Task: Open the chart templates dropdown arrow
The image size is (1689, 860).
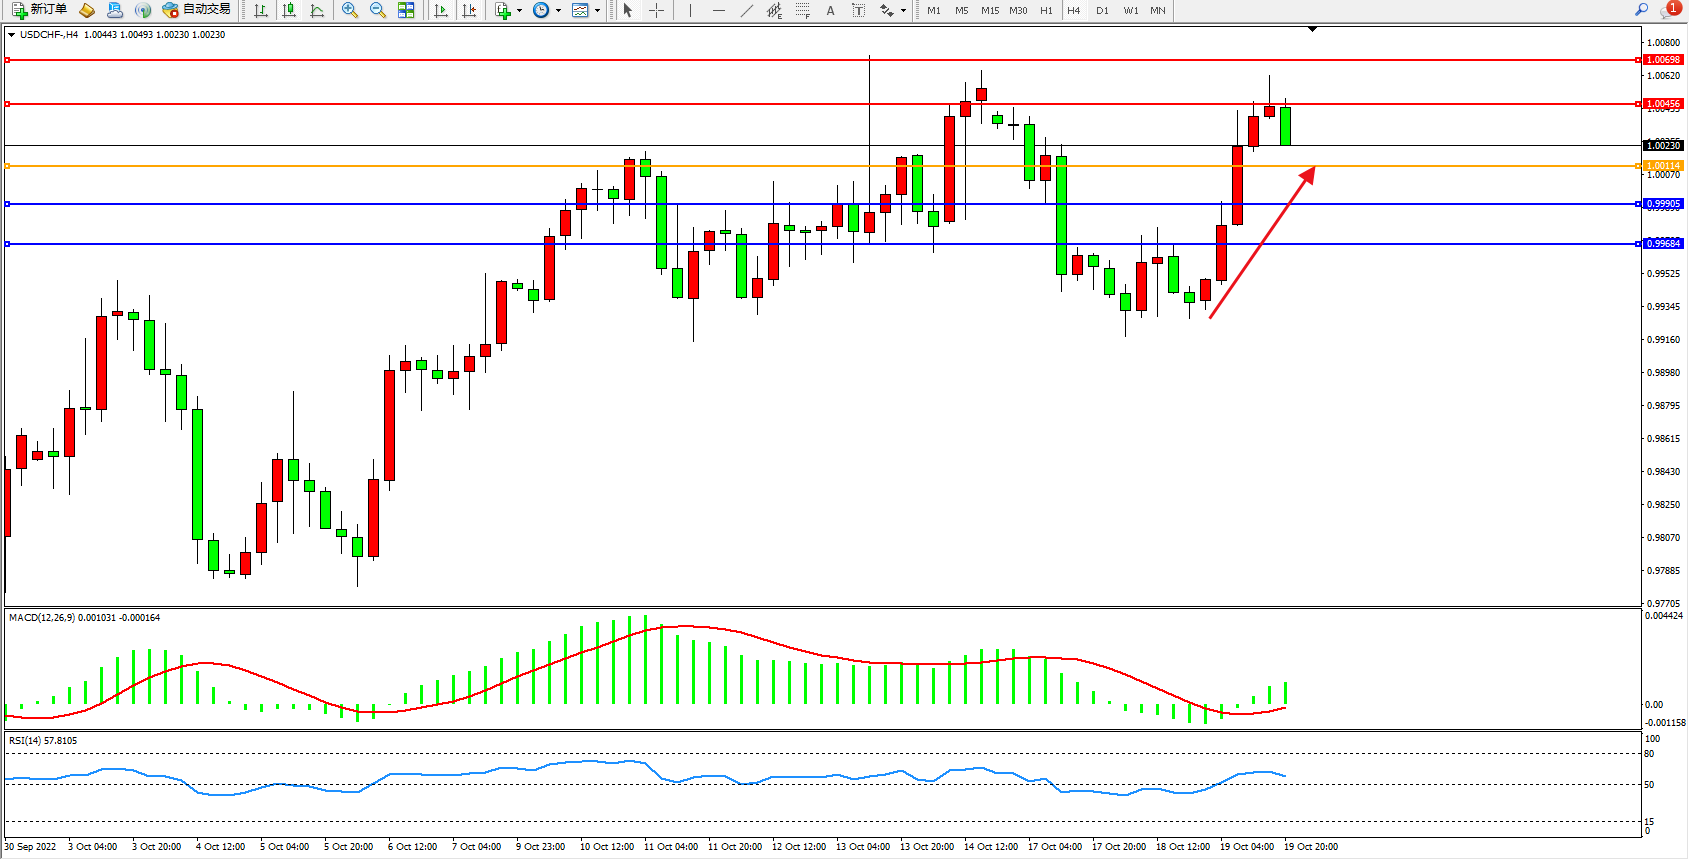Action: pos(597,11)
